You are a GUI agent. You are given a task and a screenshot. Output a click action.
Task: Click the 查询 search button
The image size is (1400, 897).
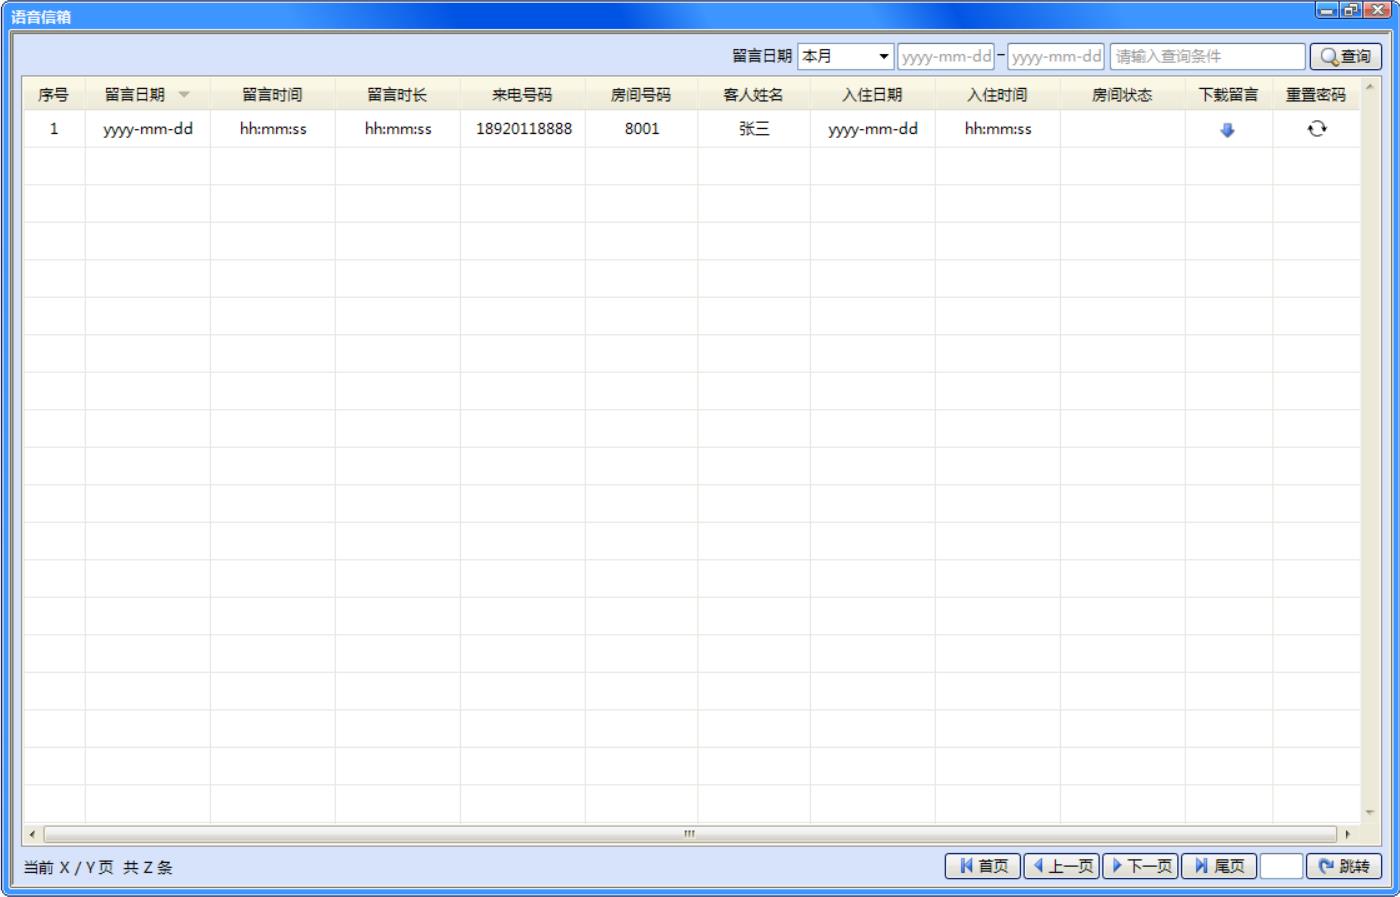tap(1345, 57)
